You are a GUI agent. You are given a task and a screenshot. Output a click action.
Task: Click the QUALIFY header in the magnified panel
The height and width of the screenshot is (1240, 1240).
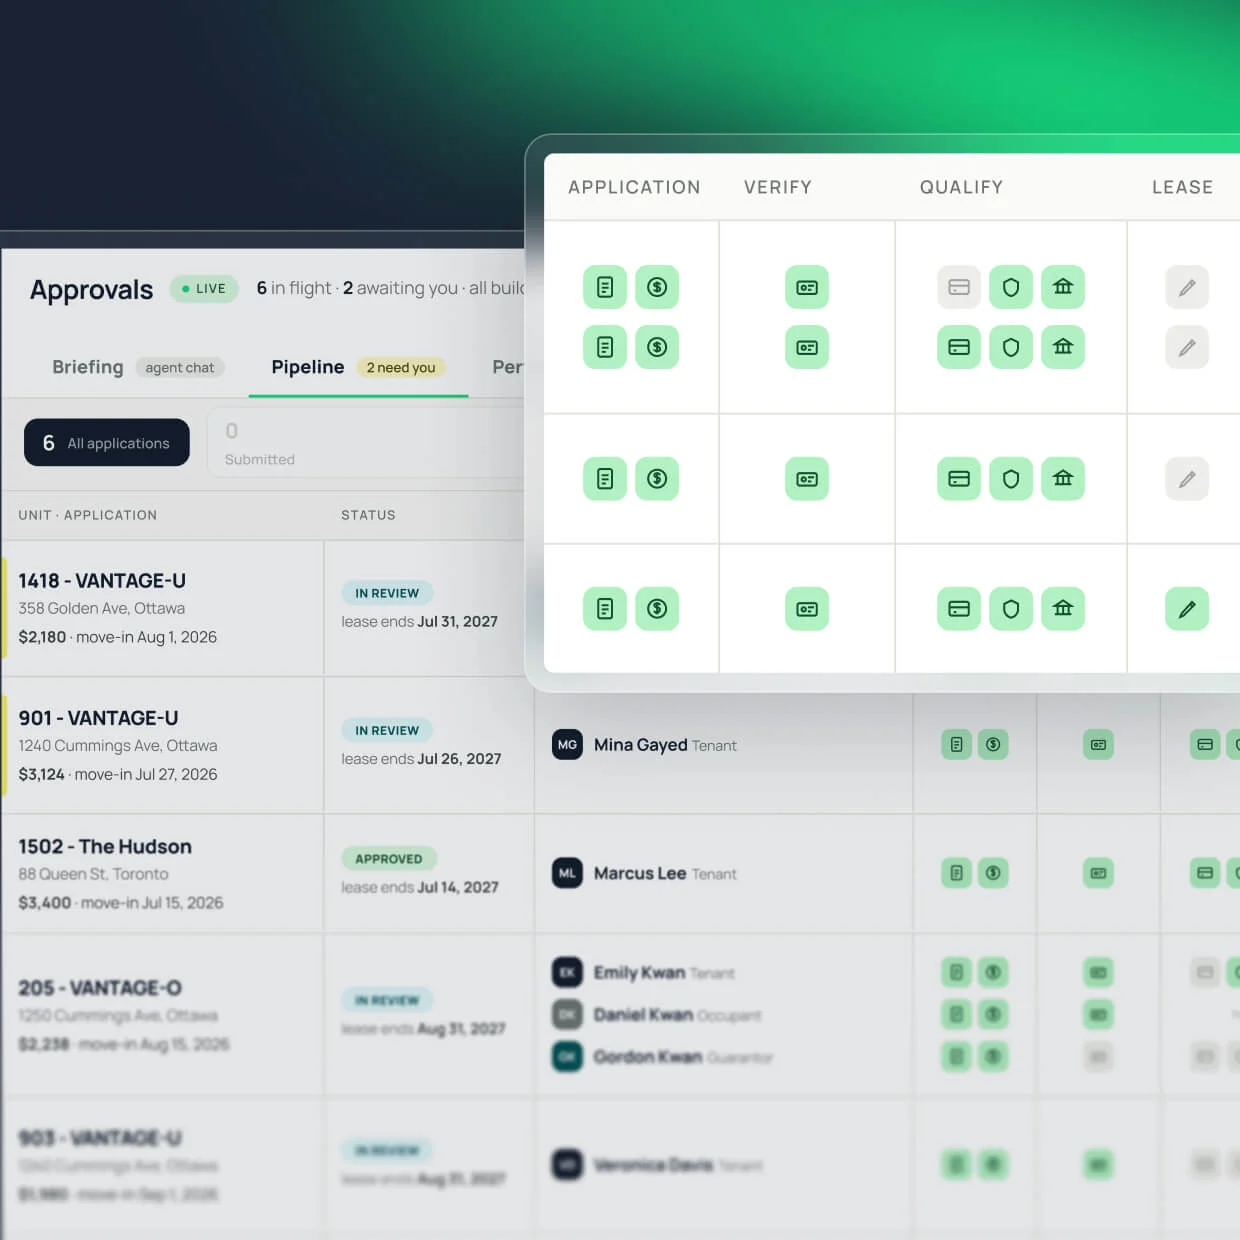point(961,187)
